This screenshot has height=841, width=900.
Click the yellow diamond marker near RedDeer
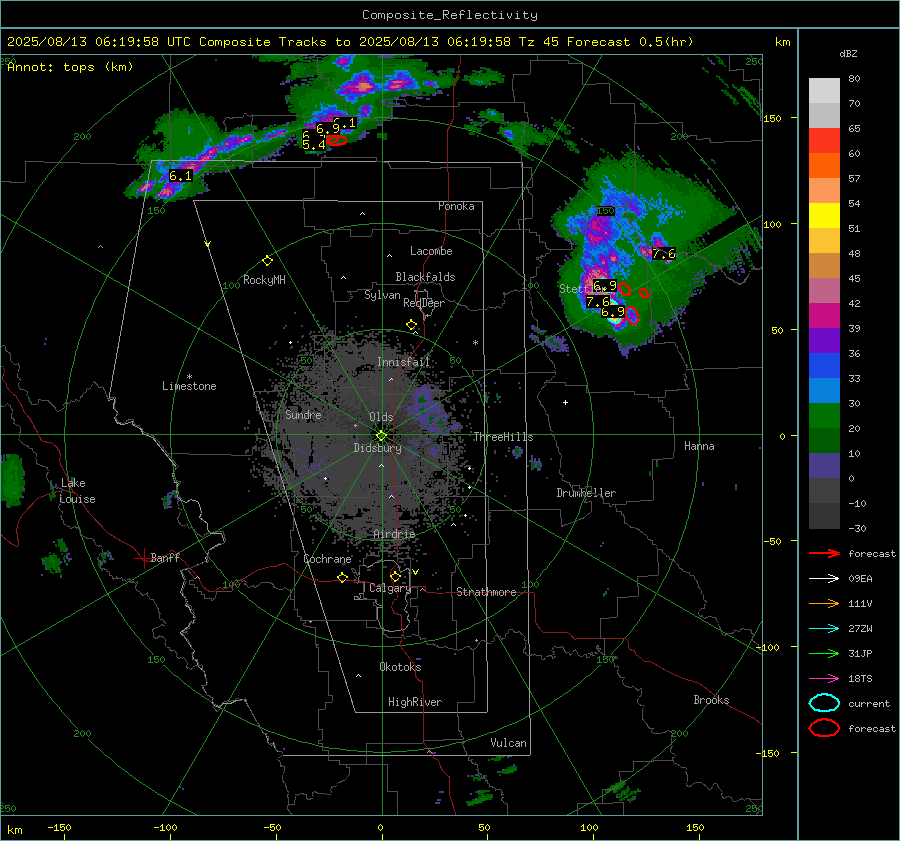point(411,325)
